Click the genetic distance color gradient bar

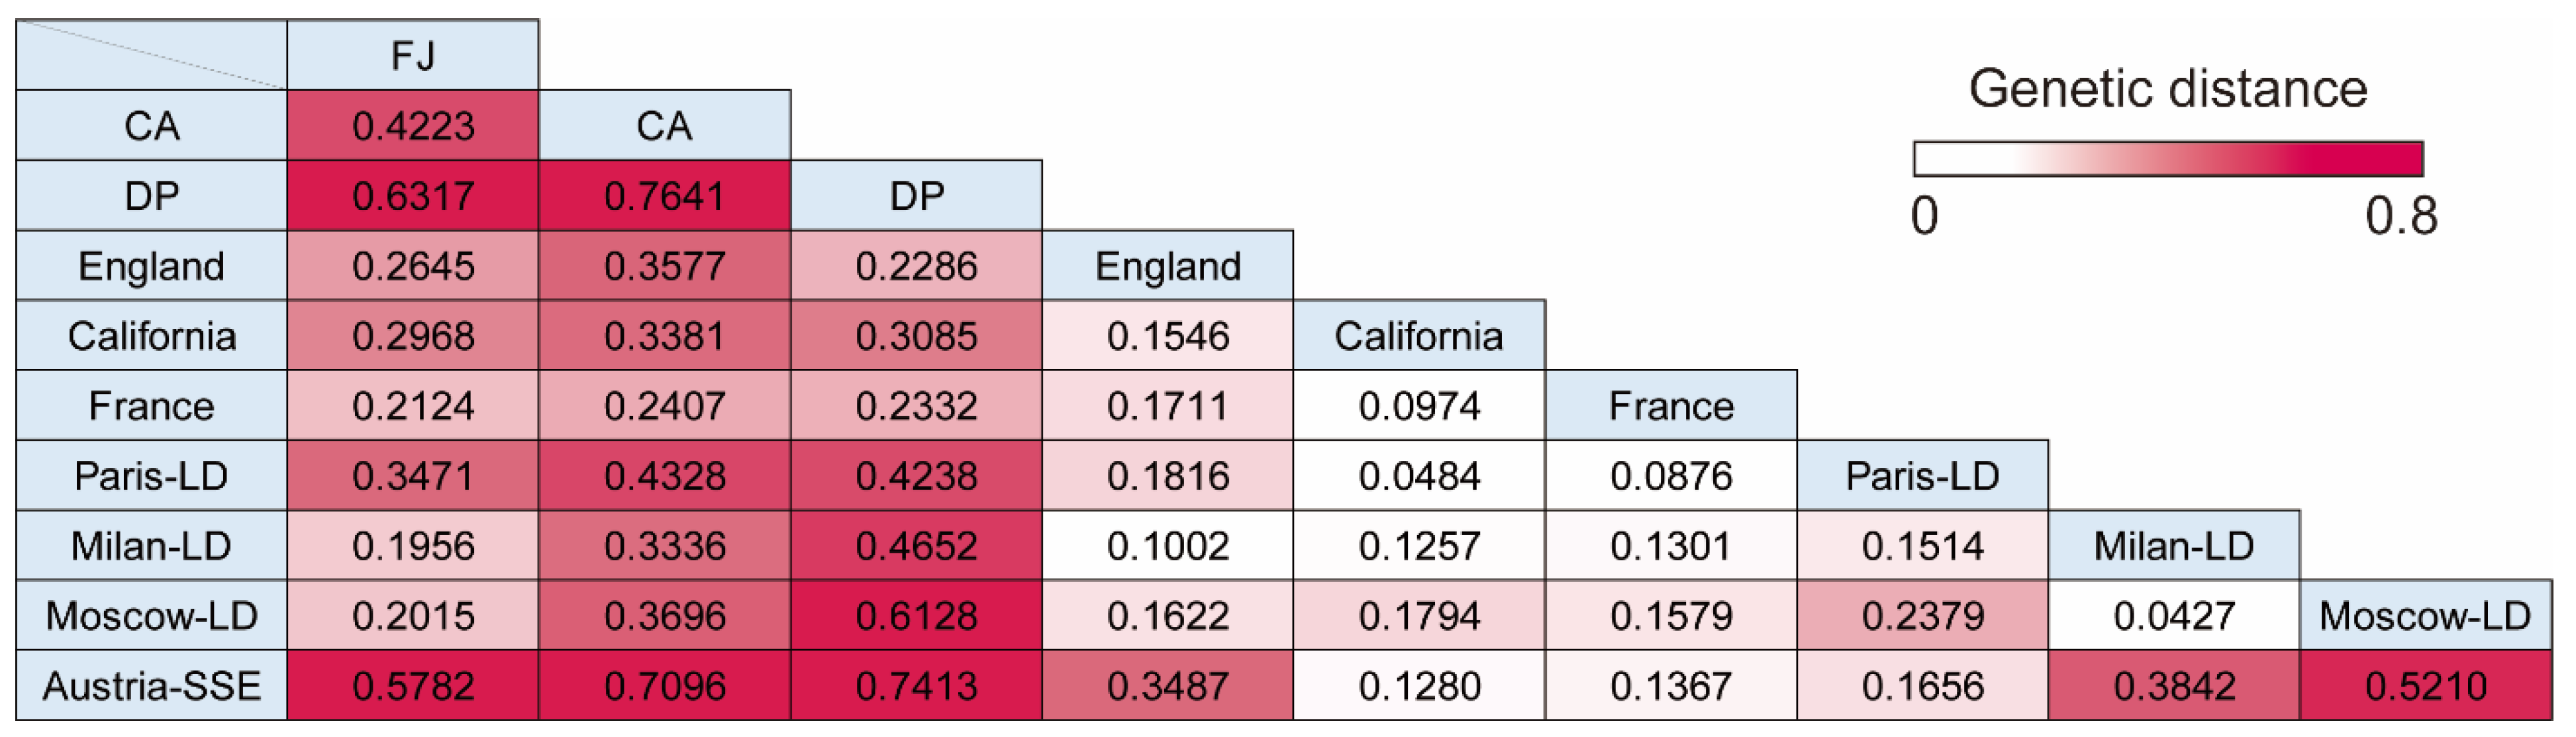point(2167,159)
